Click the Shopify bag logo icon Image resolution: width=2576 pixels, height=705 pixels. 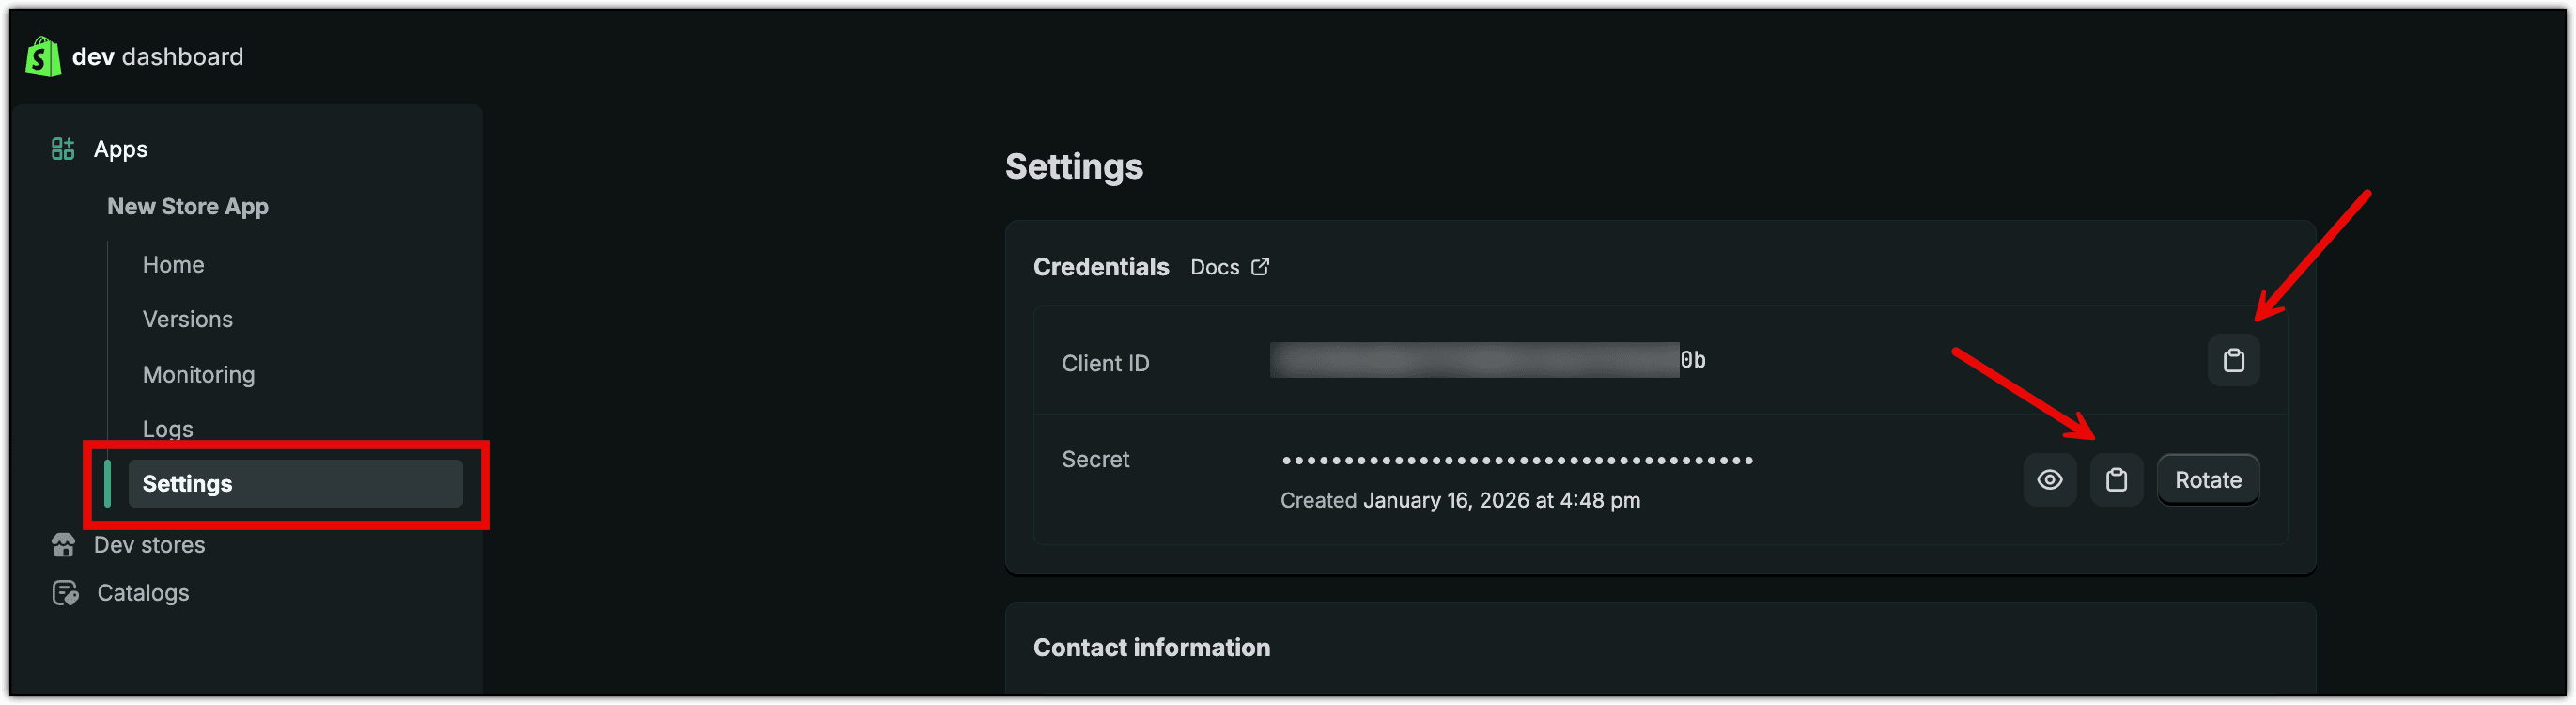[43, 56]
